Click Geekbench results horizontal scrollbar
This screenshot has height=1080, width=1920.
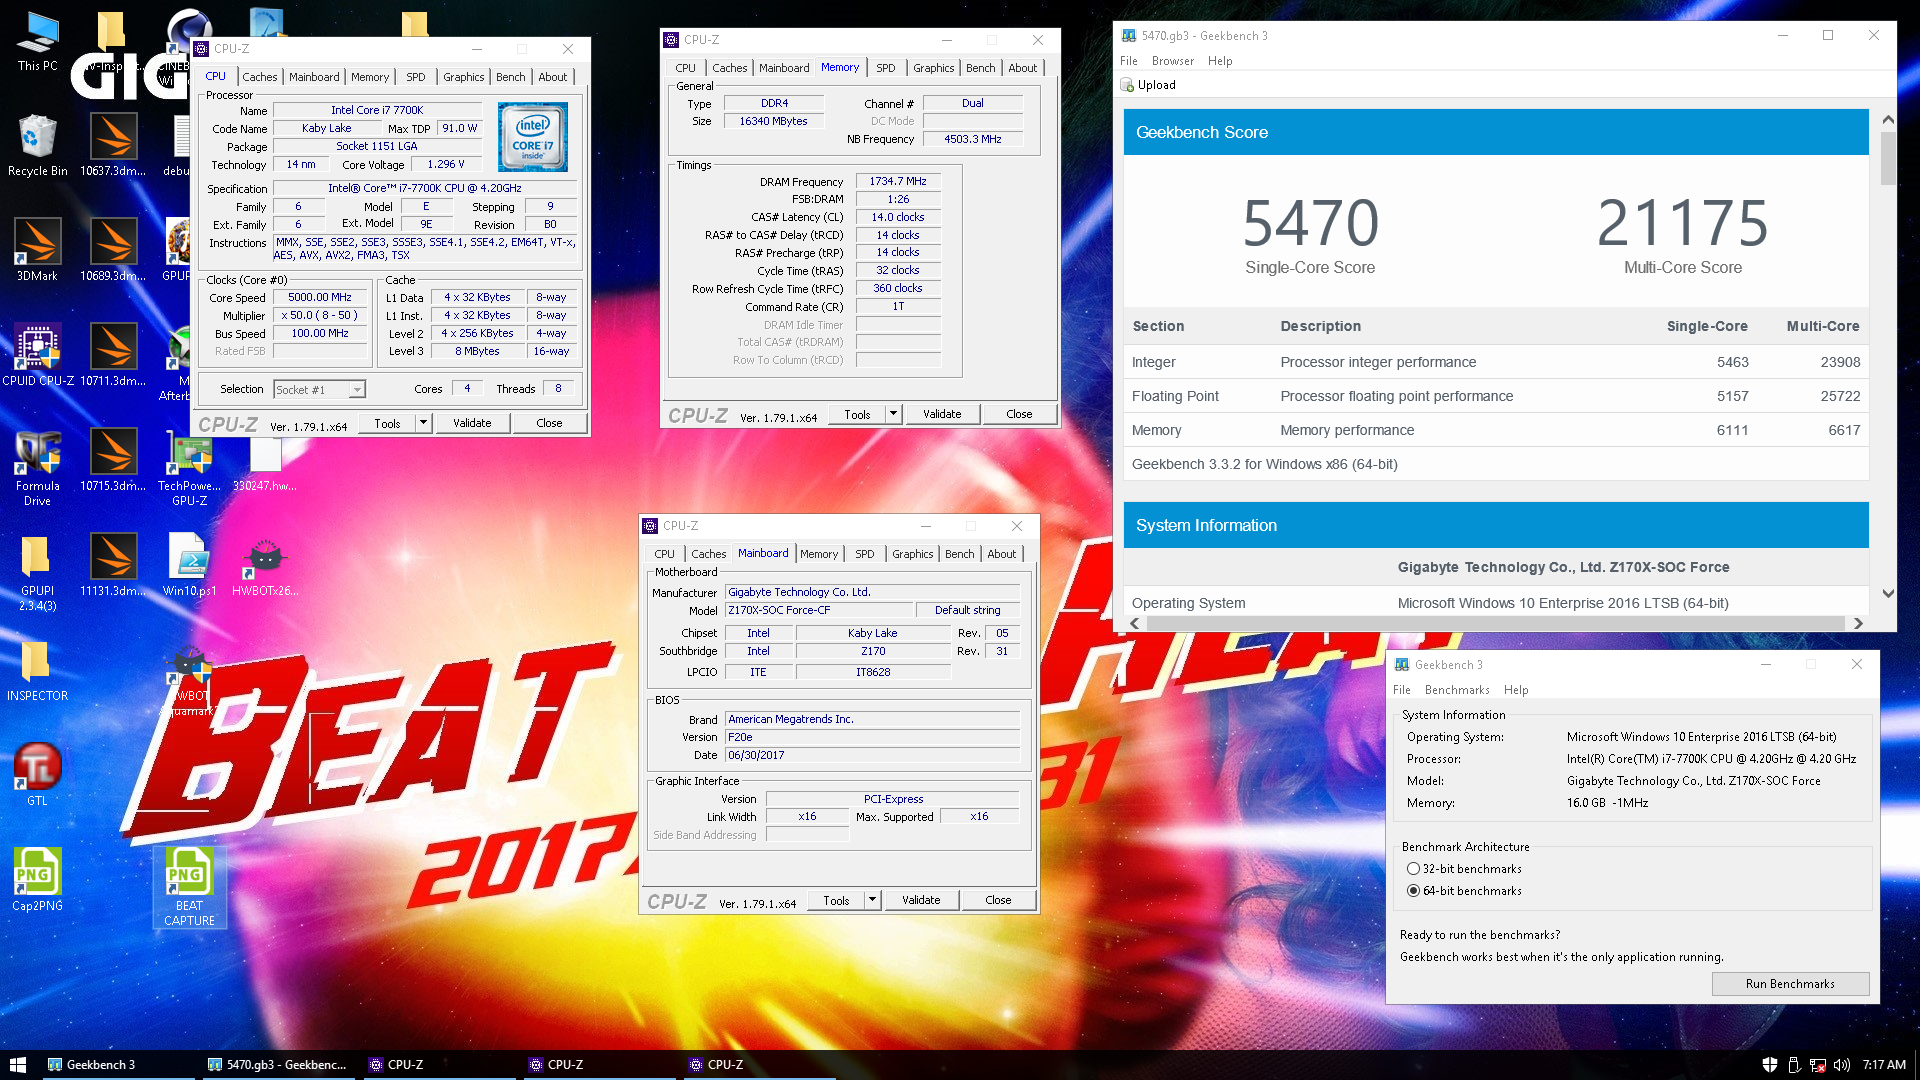[1495, 623]
